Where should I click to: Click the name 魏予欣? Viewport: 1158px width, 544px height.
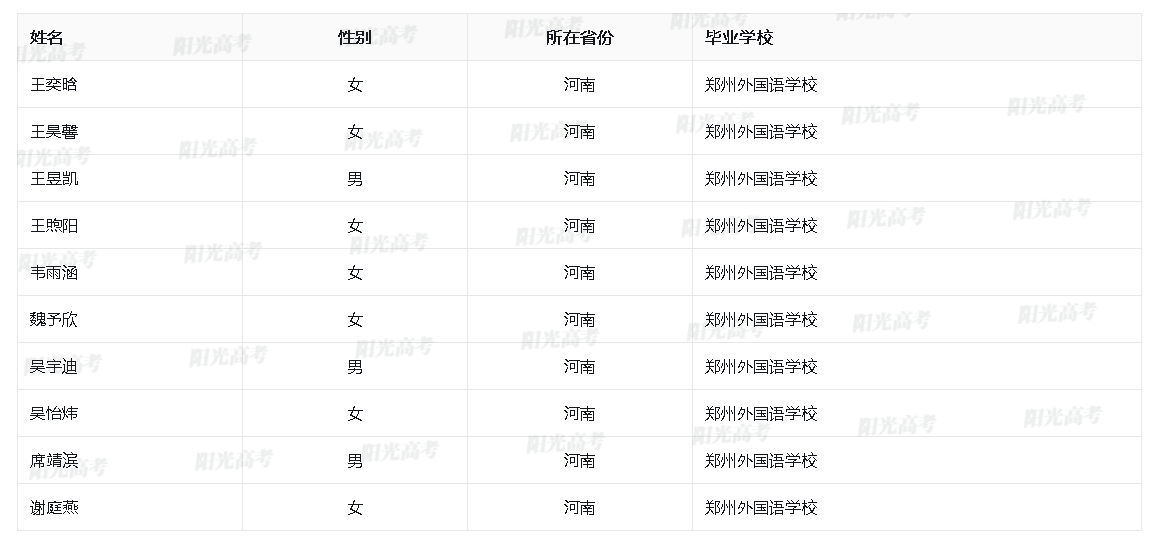54,320
